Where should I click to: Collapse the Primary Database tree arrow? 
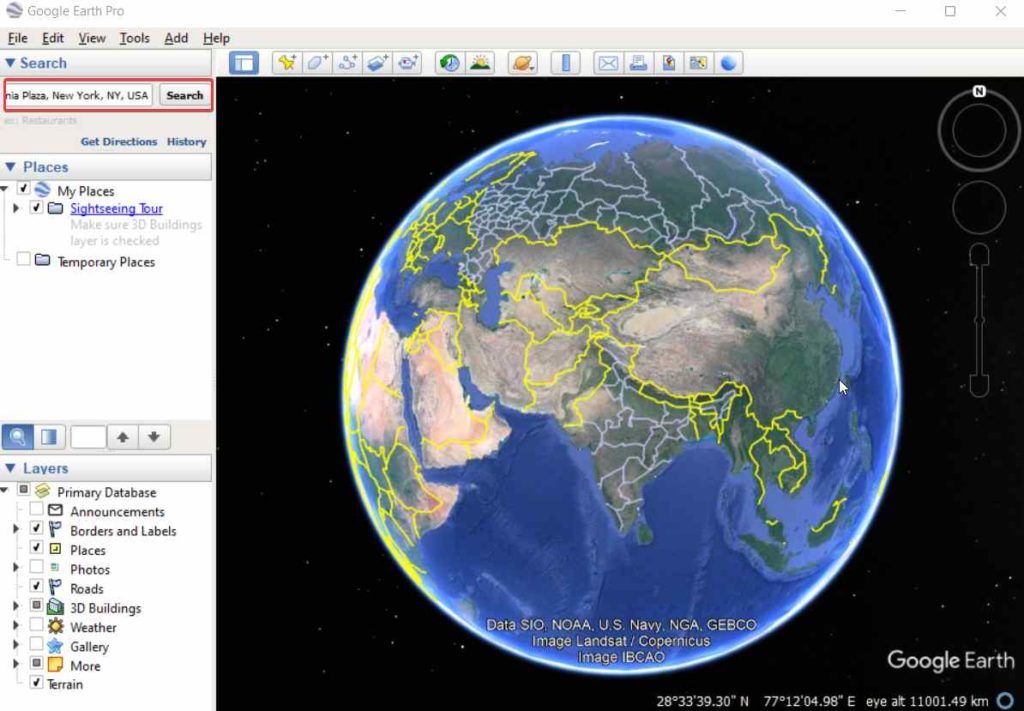click(x=4, y=490)
